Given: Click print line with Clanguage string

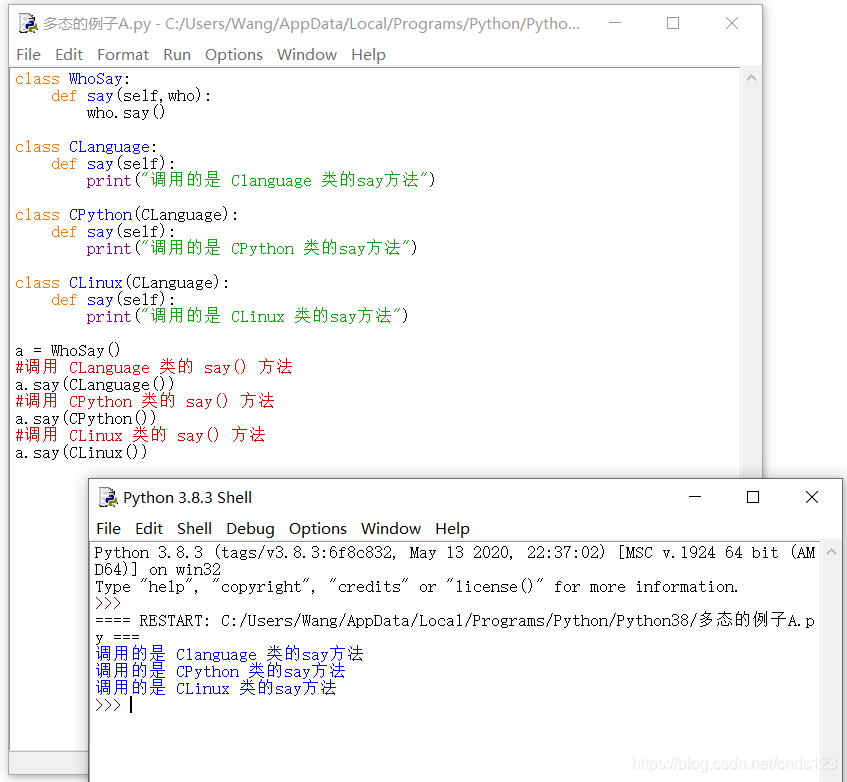Looking at the screenshot, I should pos(261,180).
